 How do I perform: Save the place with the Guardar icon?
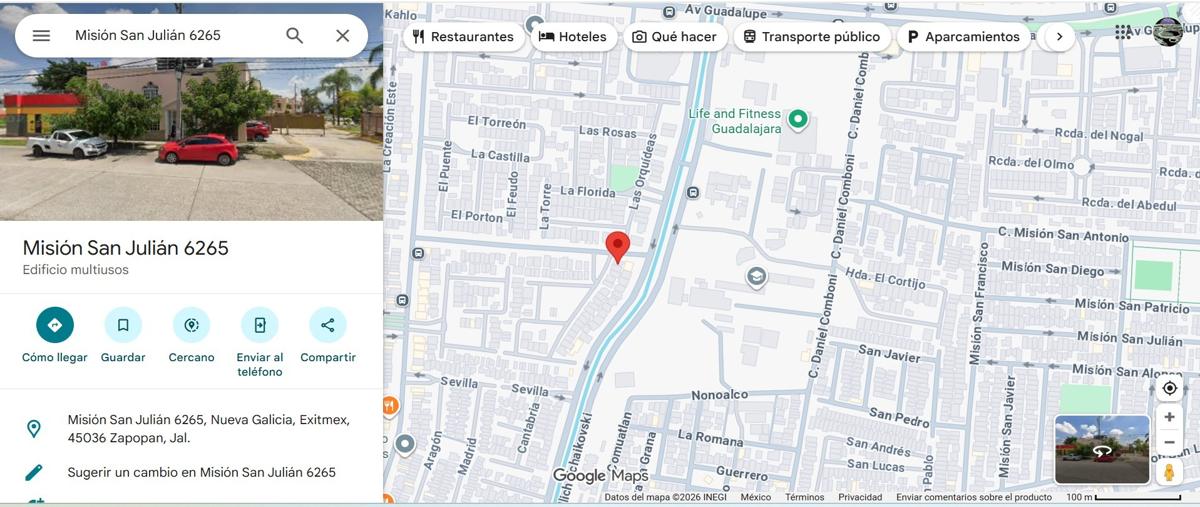123,325
